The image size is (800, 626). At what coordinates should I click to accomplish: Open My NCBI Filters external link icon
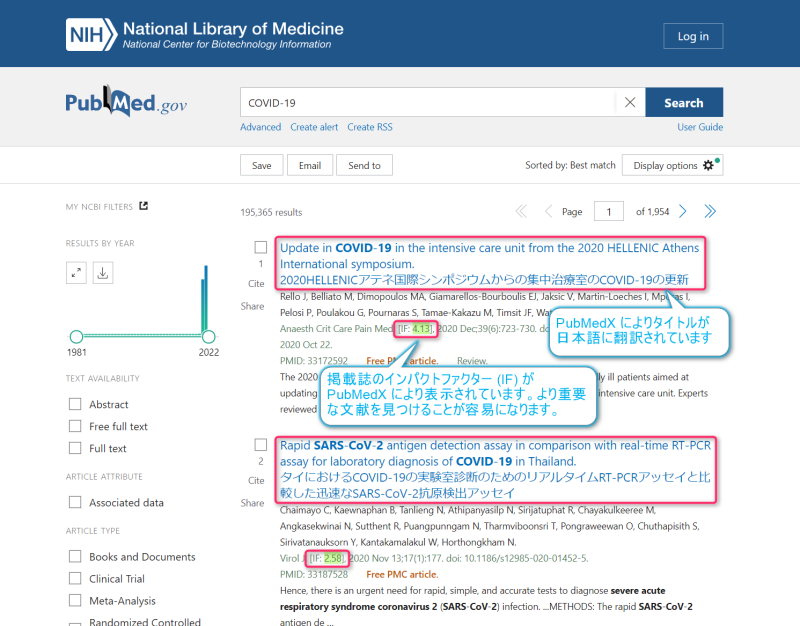tap(143, 206)
